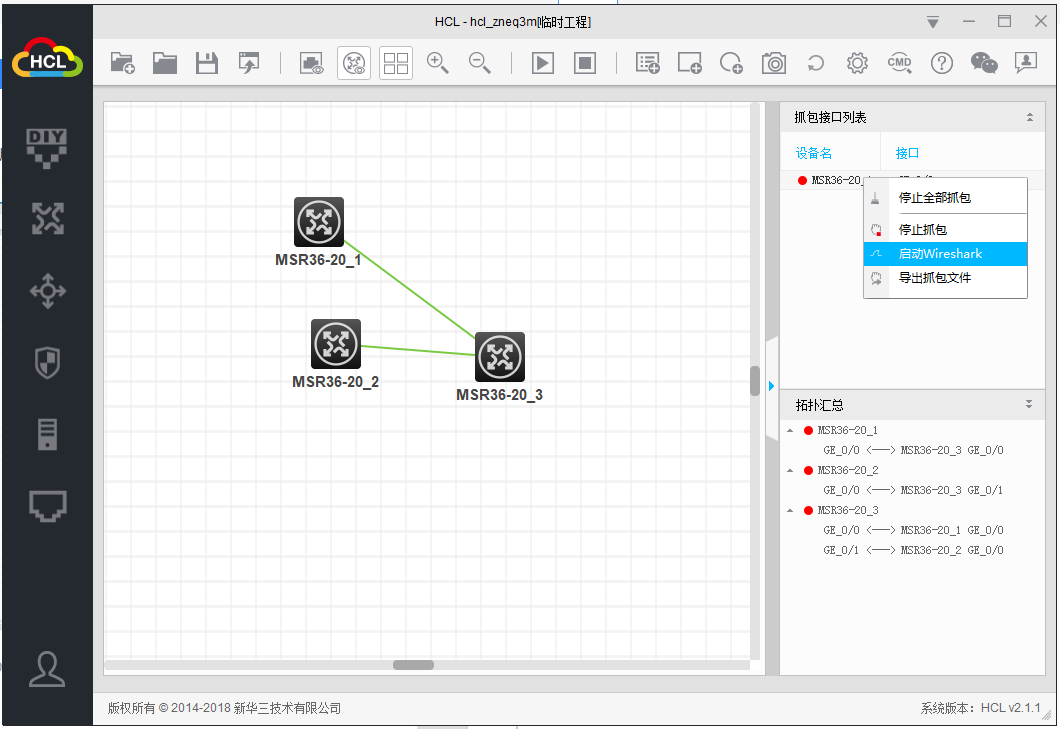Image resolution: width=1060 pixels, height=729 pixels.
Task: Open settings via the gear icon
Action: click(857, 64)
